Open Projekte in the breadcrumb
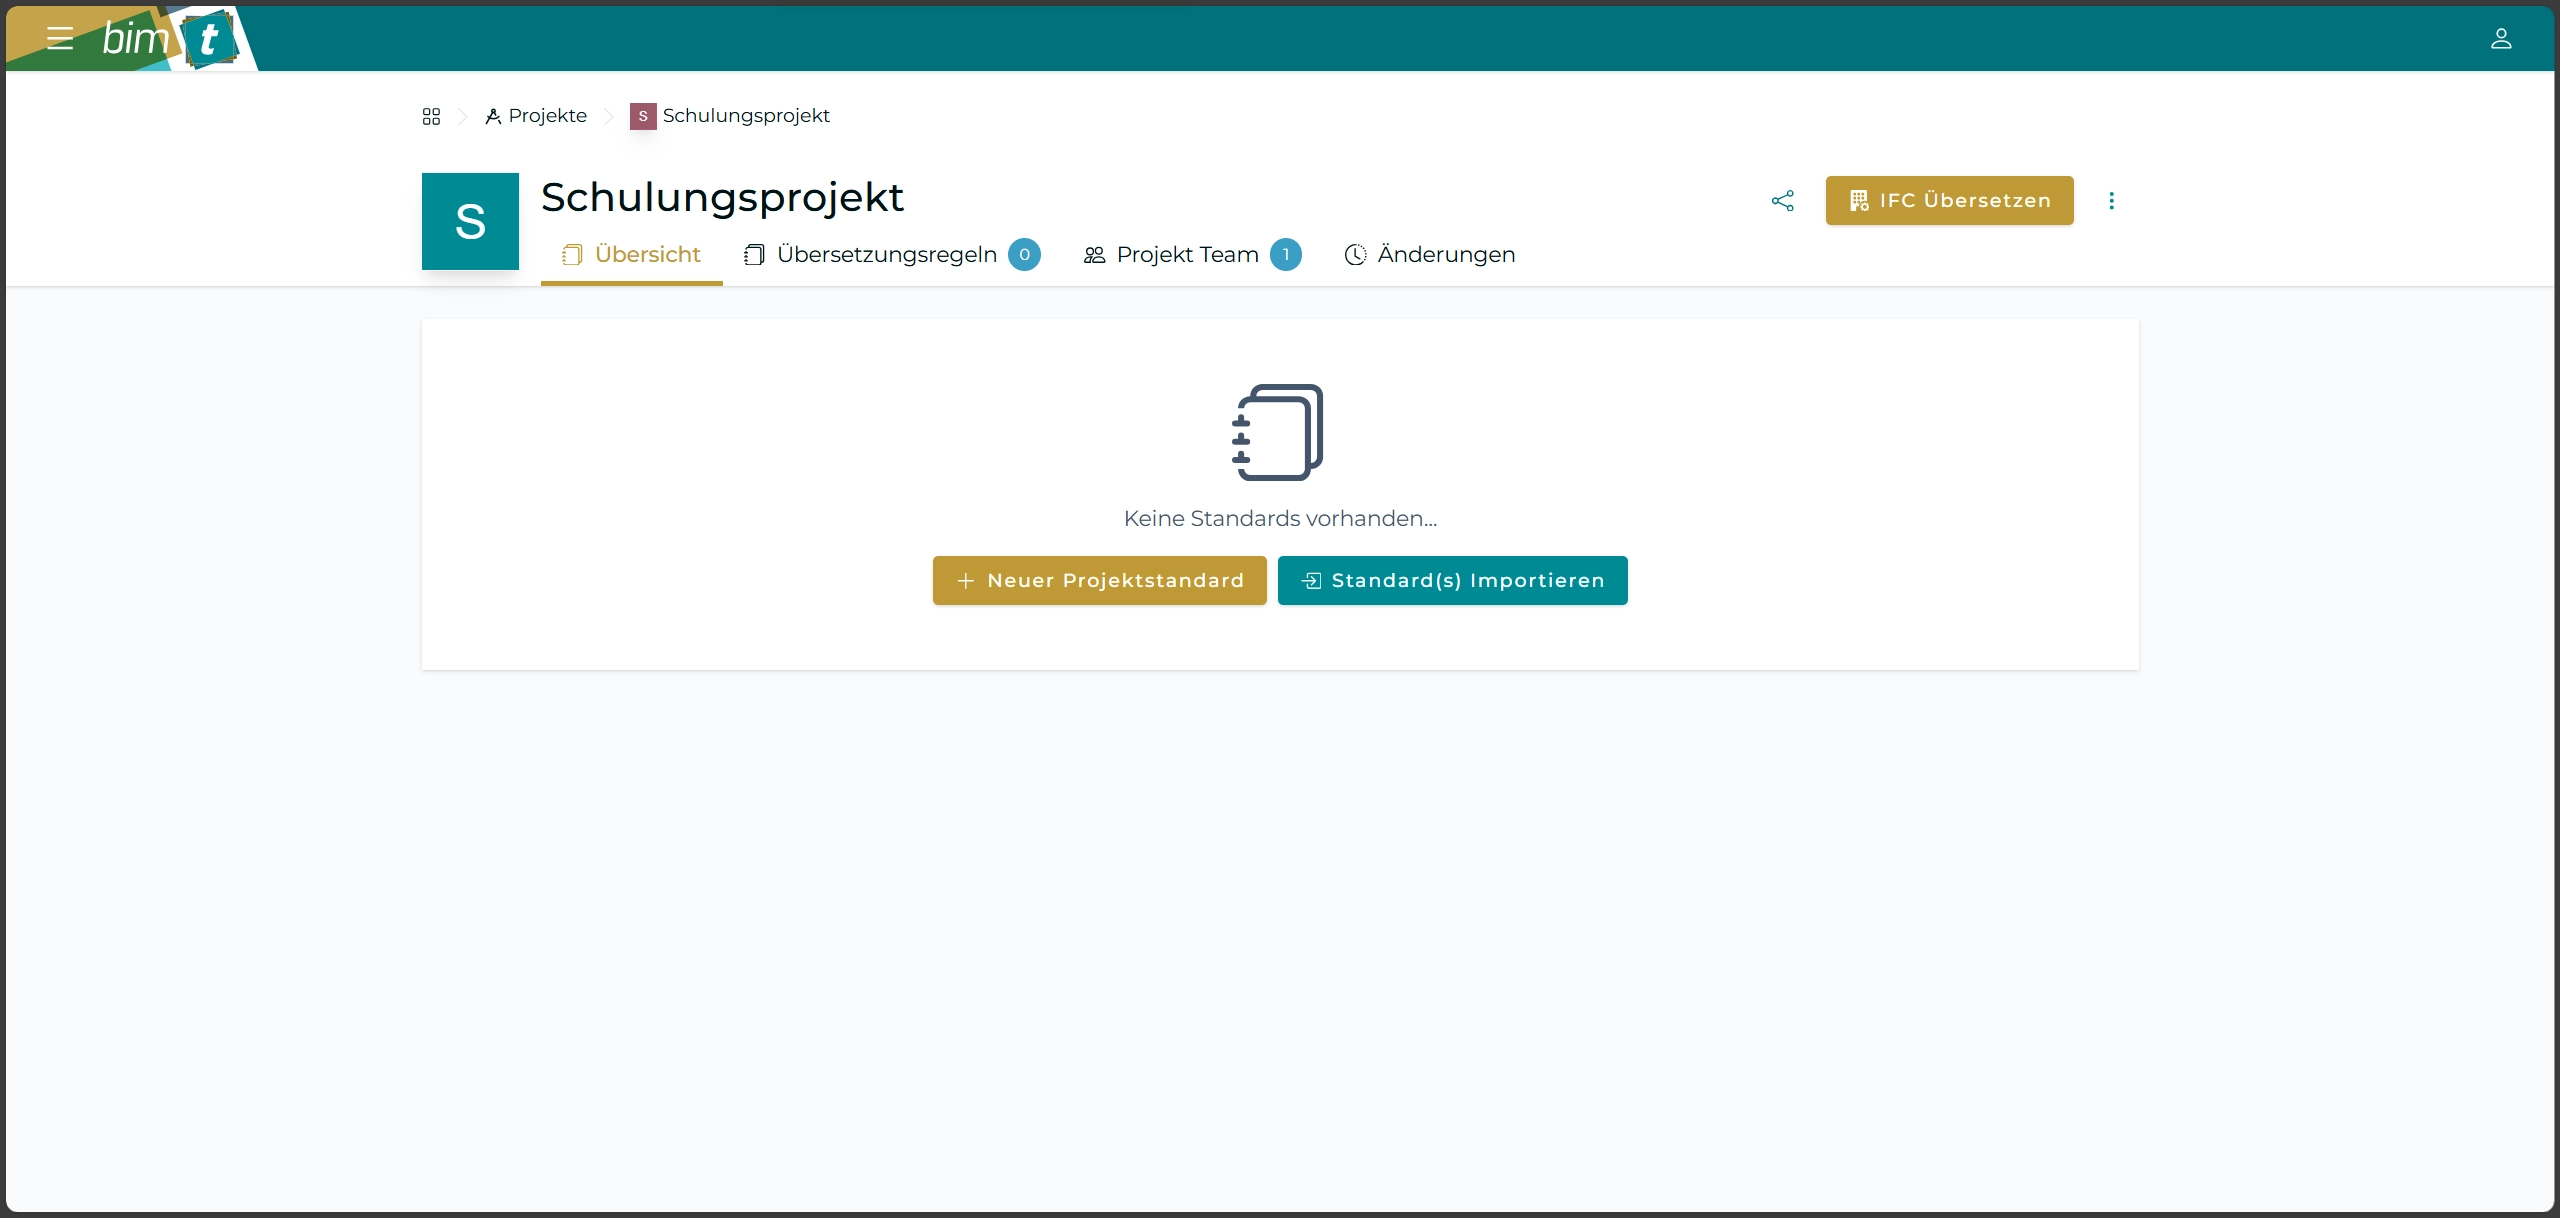Screen dimensions: 2560x1218 (546, 115)
